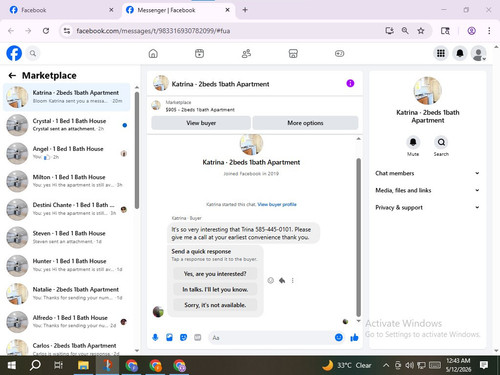
Task: Open the emoji picker in message box
Action: point(339,338)
